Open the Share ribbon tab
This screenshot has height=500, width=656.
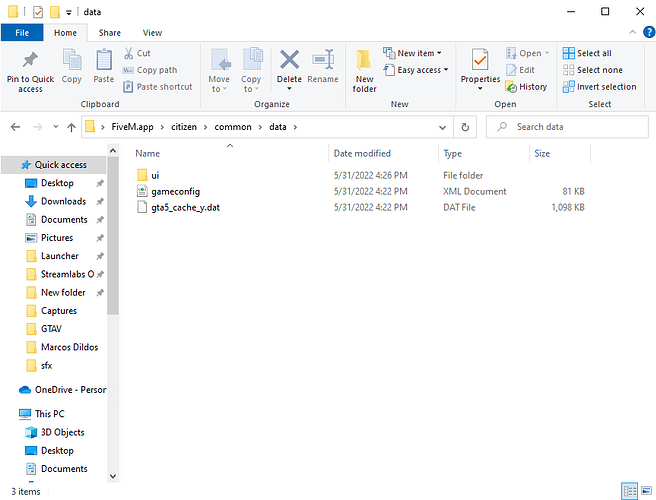[x=110, y=33]
